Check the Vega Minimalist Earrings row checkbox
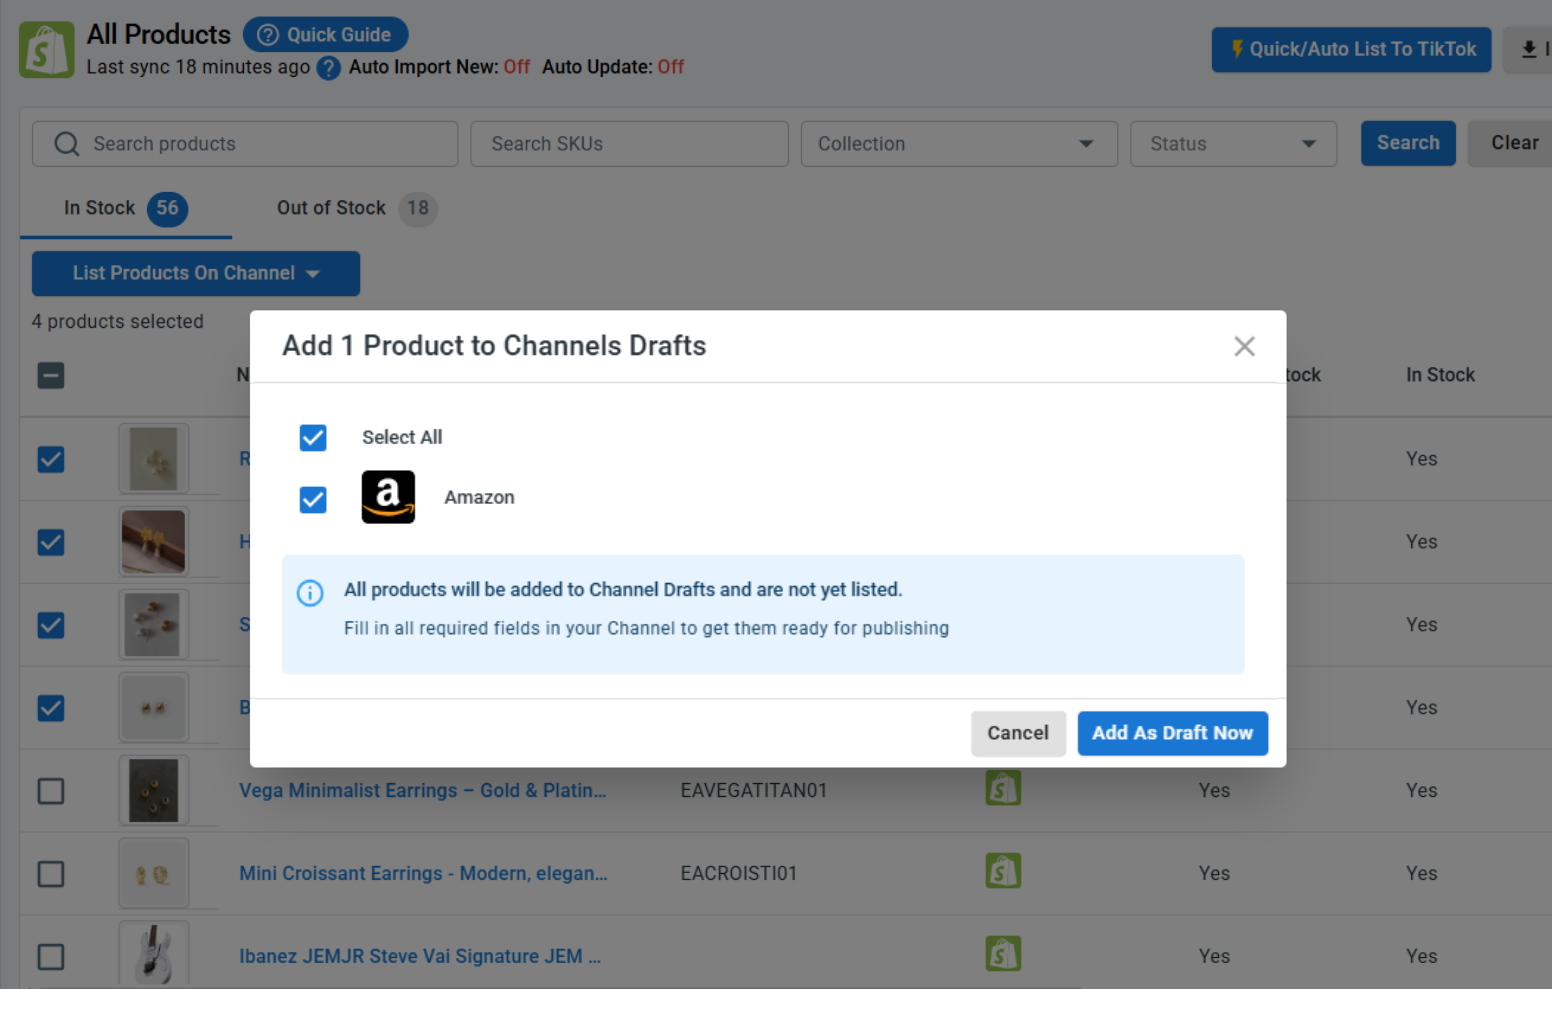The image size is (1552, 1024). 51,791
